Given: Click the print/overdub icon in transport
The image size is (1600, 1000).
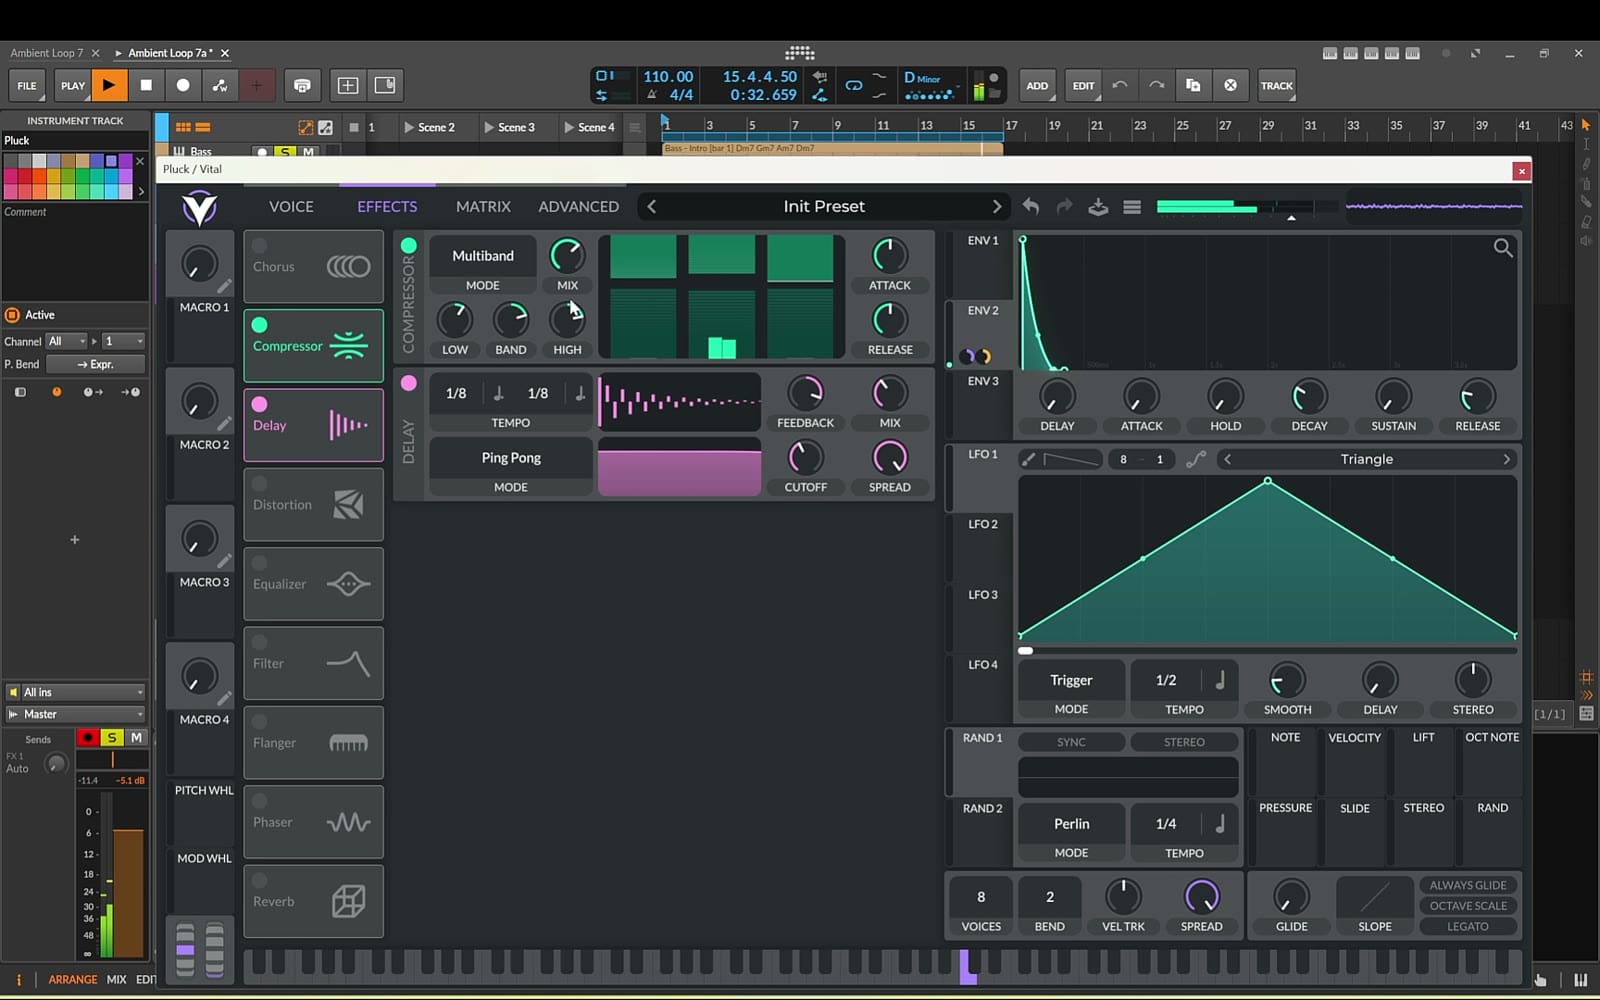Looking at the screenshot, I should (302, 85).
